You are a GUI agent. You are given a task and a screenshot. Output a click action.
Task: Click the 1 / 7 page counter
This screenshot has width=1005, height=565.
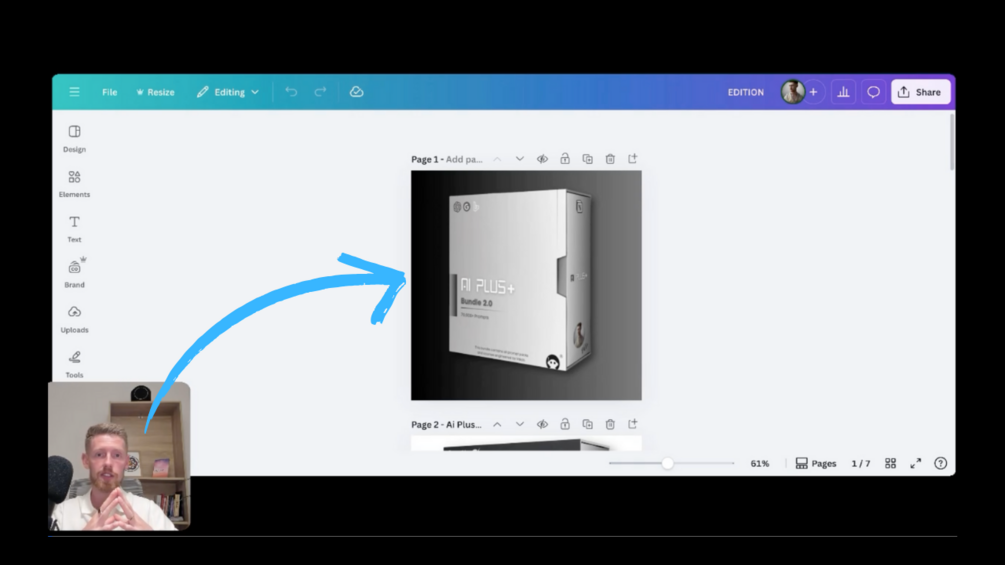click(861, 463)
